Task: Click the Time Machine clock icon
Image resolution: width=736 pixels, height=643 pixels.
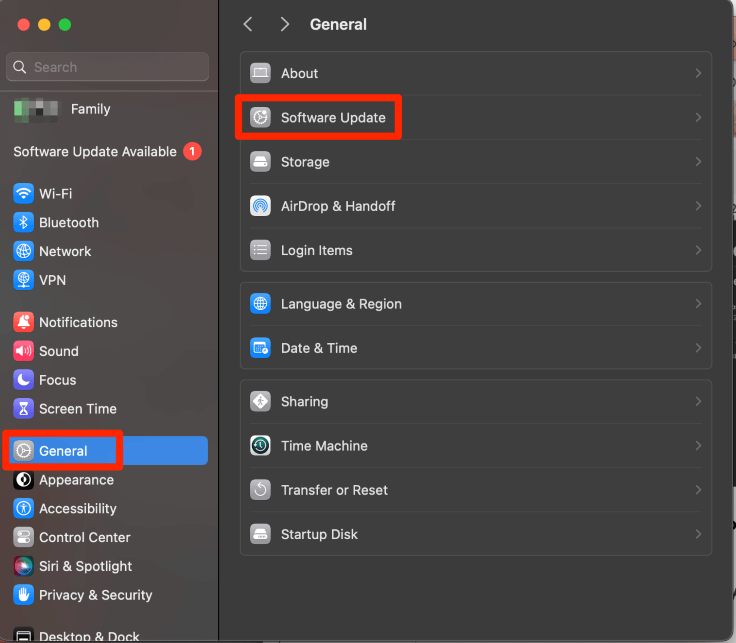Action: [x=260, y=445]
